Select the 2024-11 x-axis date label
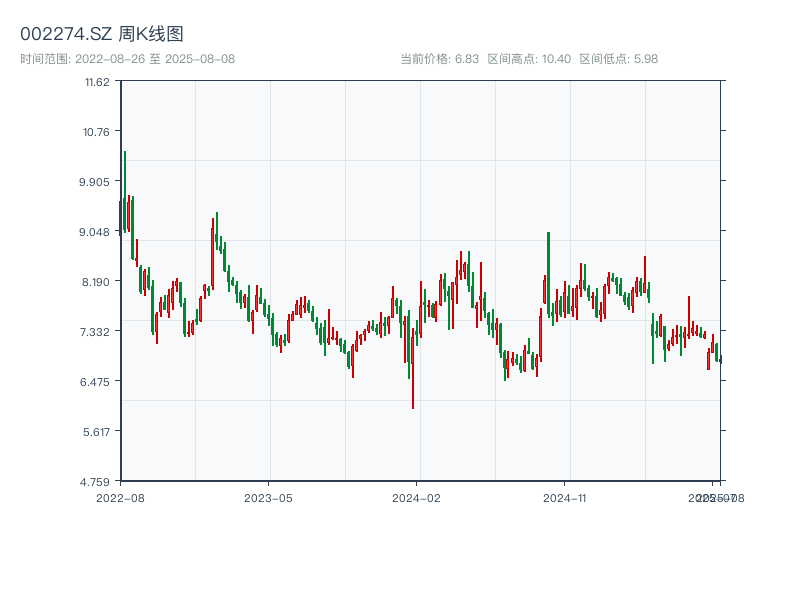 565,497
